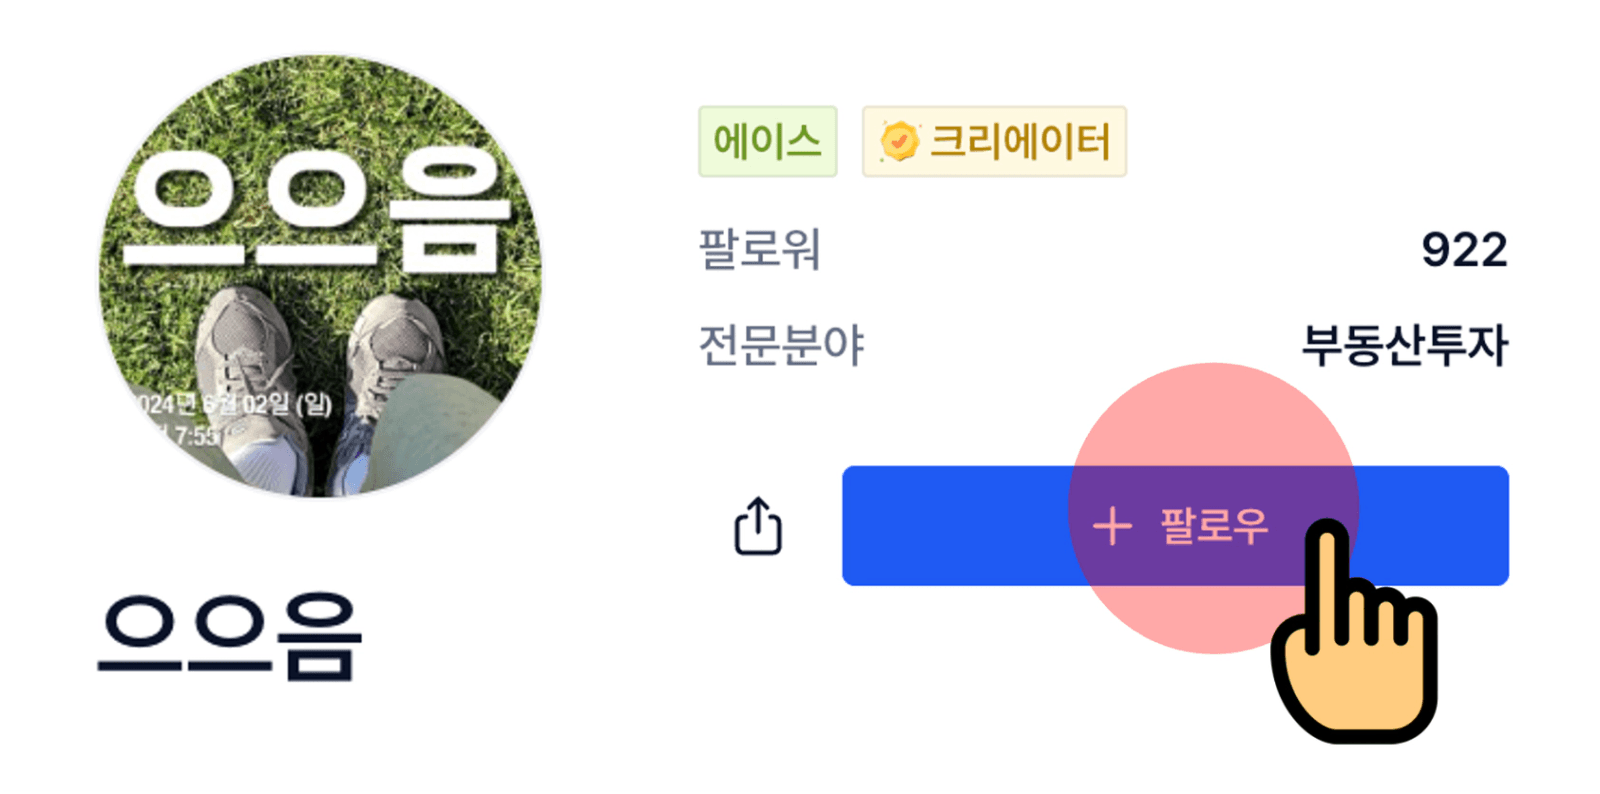Click the date stamp on the profile photo
The image size is (1600, 794).
click(235, 404)
